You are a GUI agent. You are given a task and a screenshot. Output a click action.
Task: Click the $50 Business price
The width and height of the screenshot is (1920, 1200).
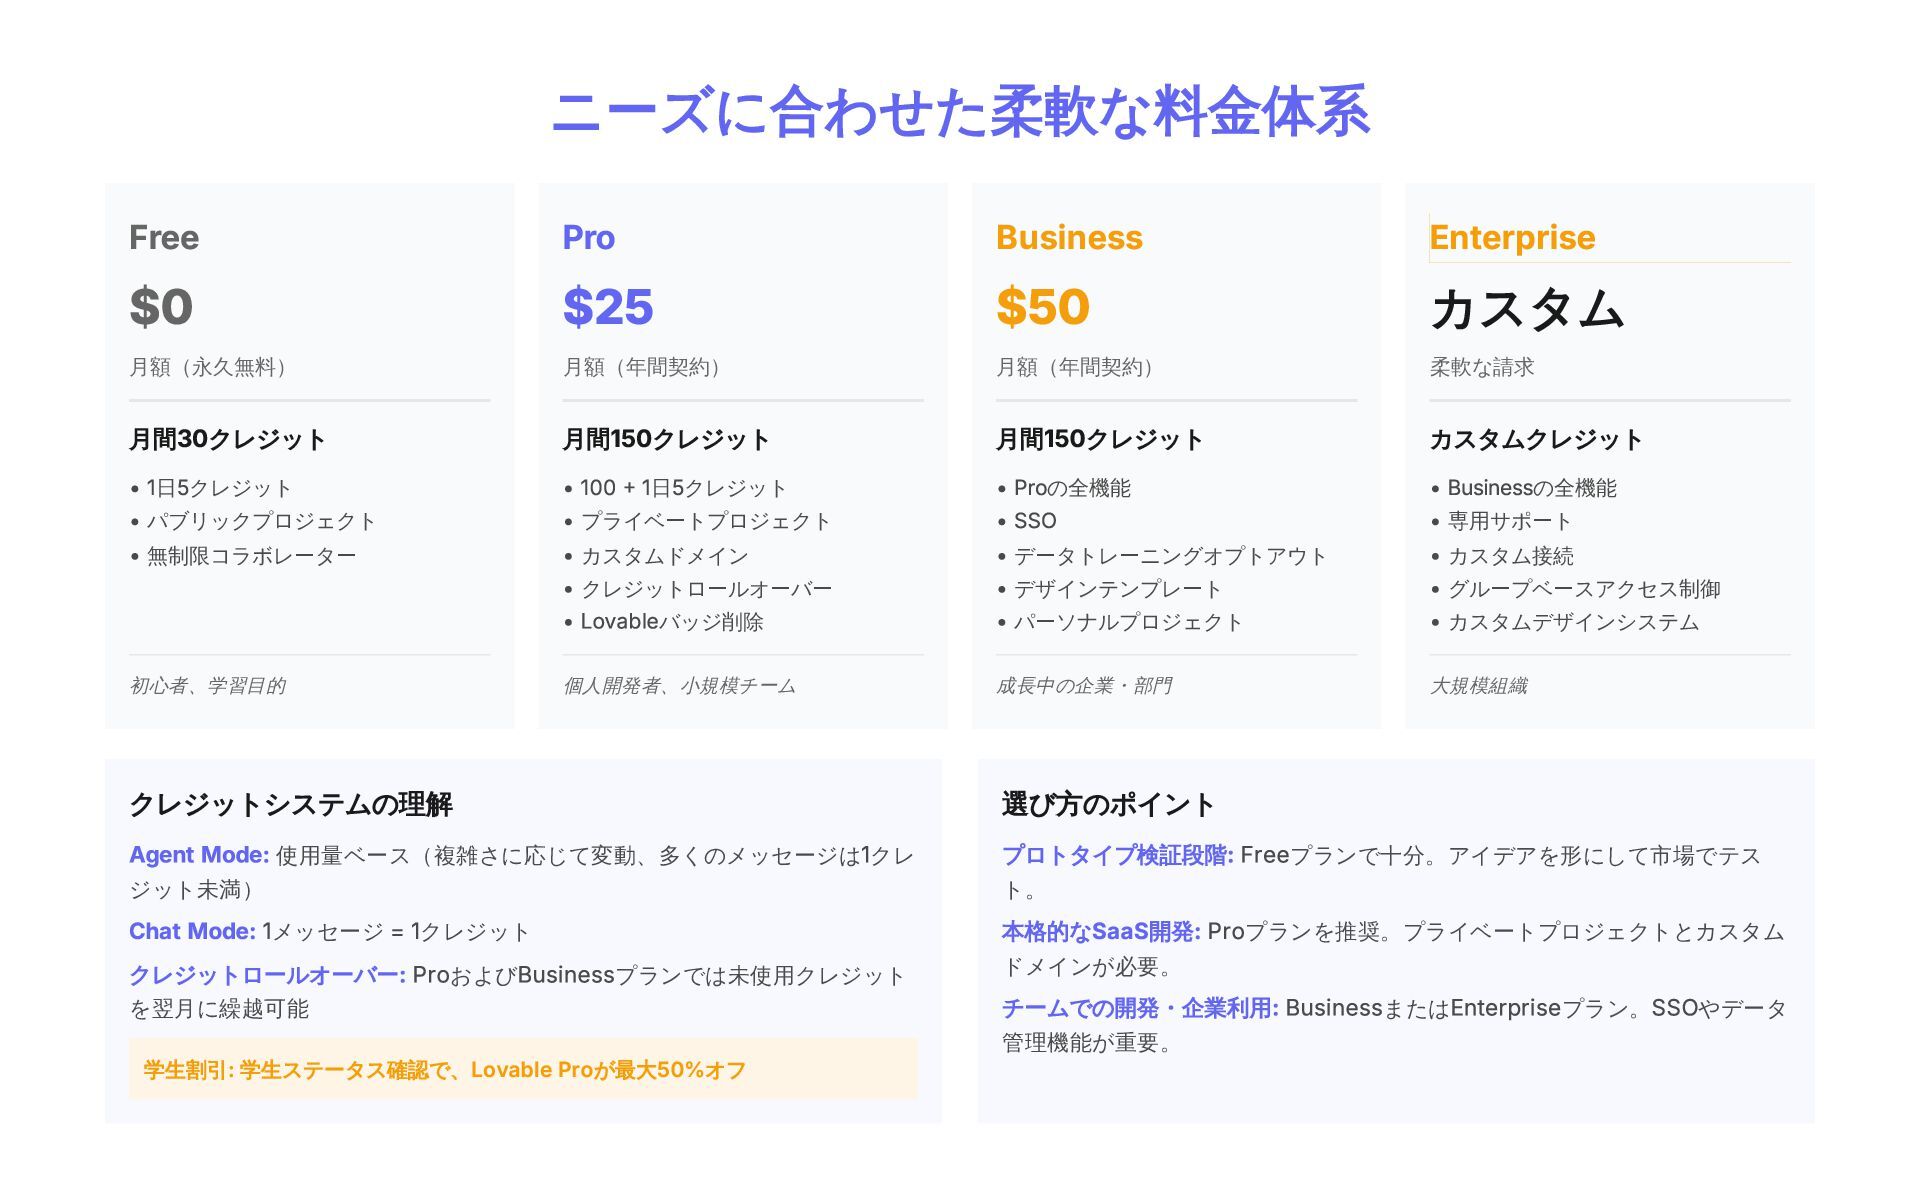tap(1042, 306)
